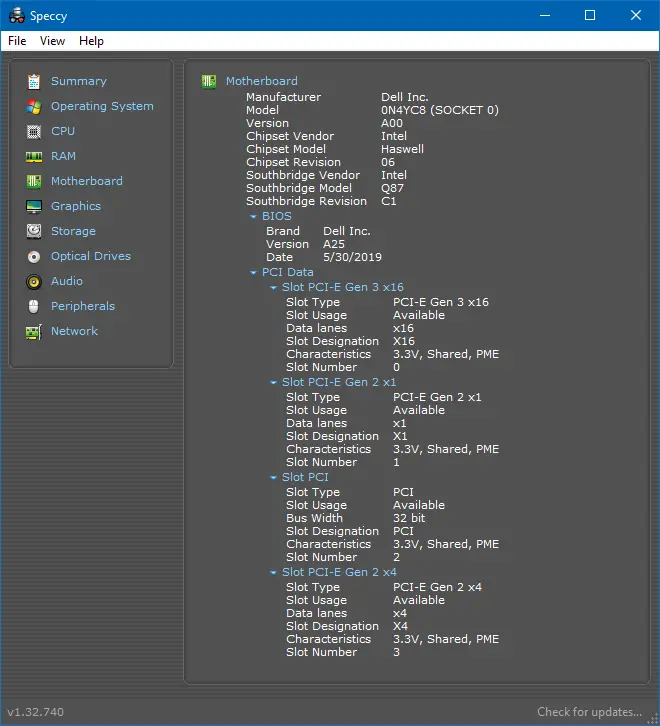Select Chipset Model value Haswell
Image resolution: width=660 pixels, height=726 pixels.
pyautogui.click(x=402, y=149)
